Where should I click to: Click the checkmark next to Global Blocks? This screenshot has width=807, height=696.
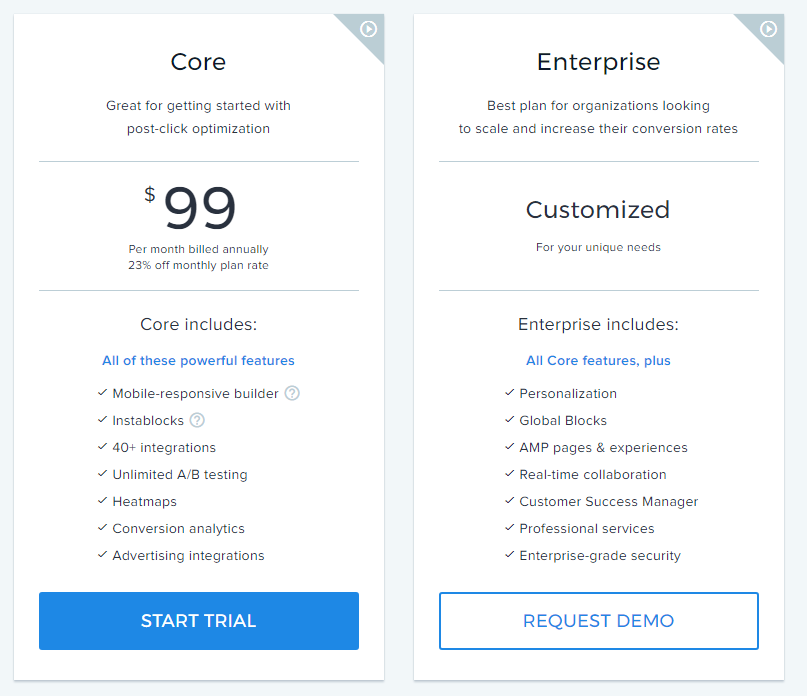[x=510, y=420]
